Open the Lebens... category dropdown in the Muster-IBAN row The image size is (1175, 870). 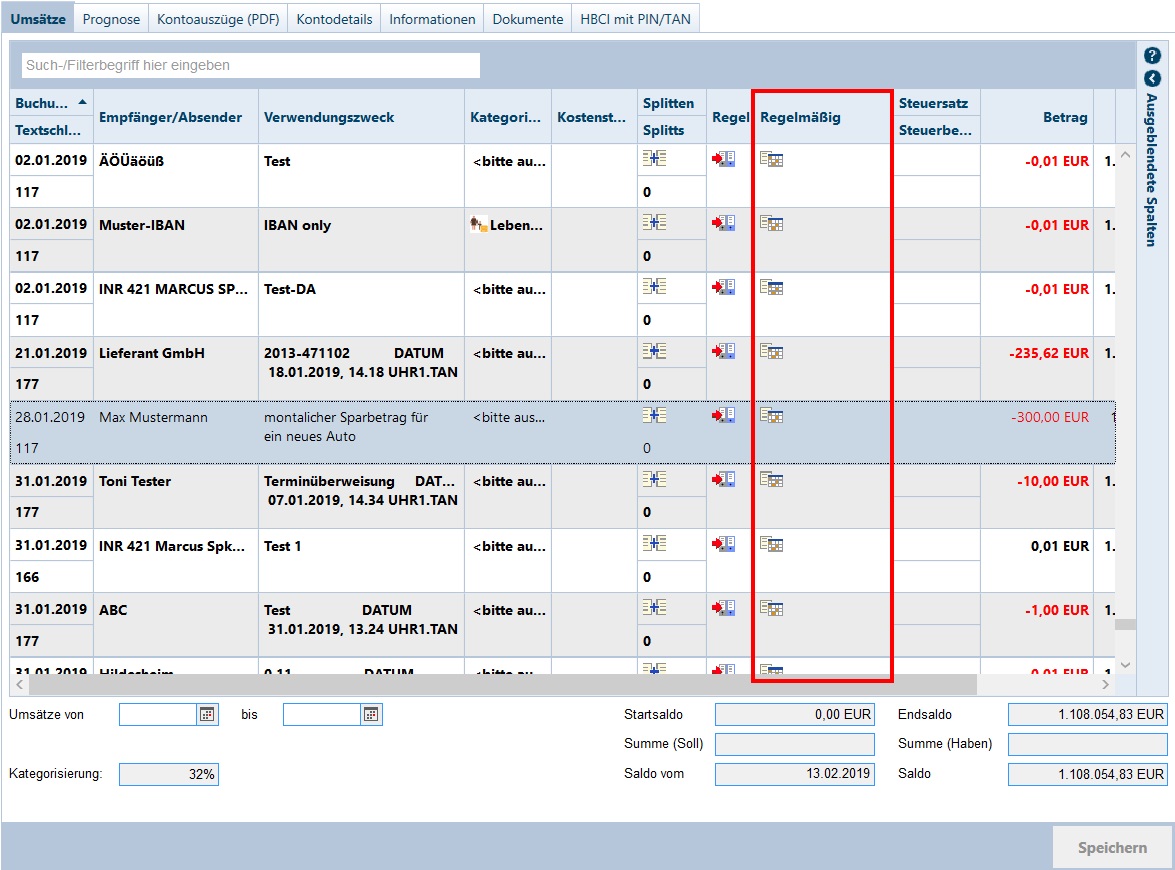tap(508, 225)
